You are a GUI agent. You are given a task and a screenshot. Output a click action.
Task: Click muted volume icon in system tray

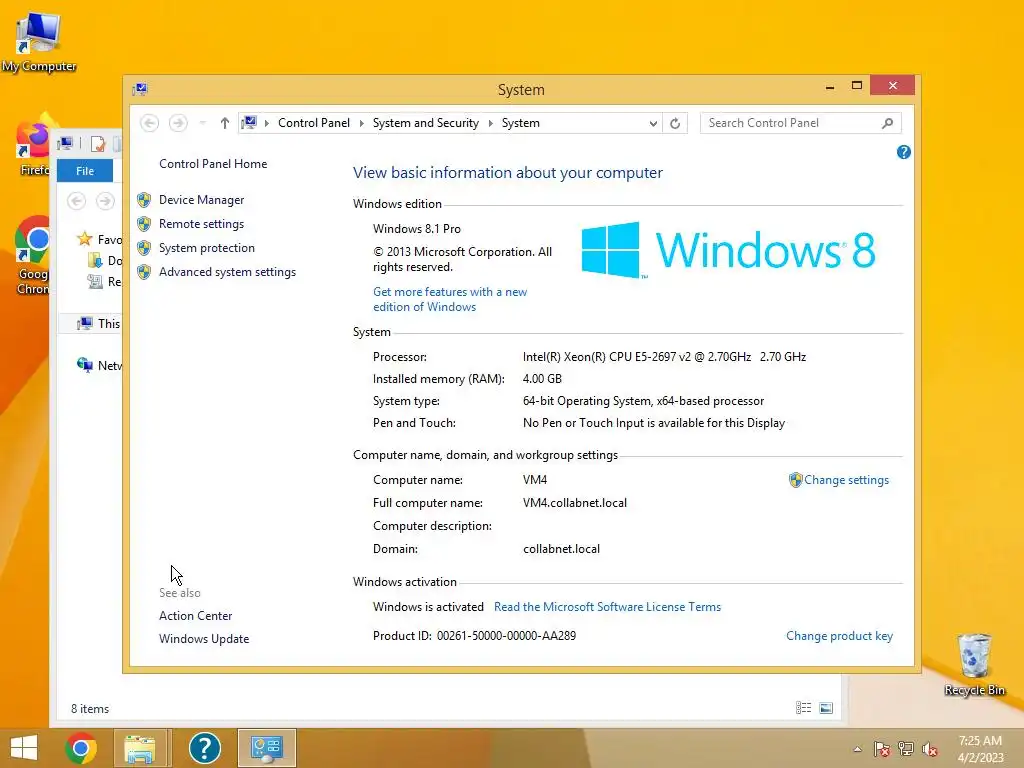coord(930,749)
